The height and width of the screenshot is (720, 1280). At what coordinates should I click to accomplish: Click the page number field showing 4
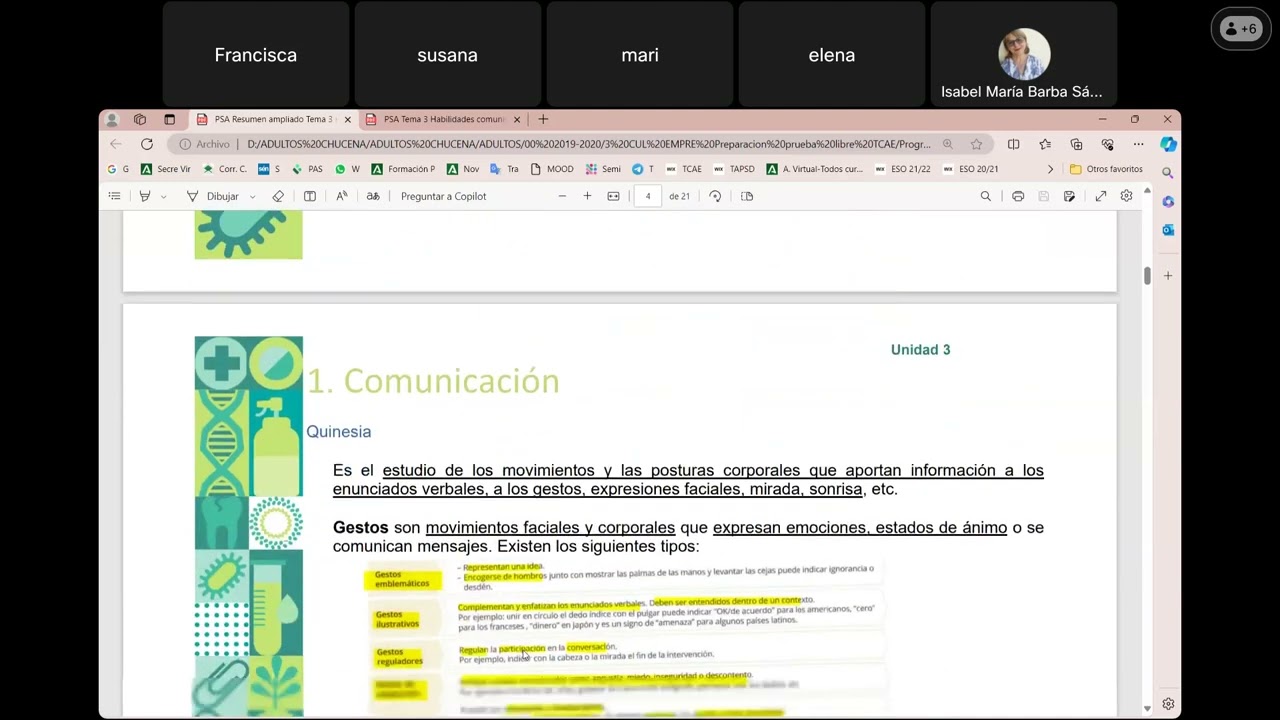pyautogui.click(x=648, y=196)
